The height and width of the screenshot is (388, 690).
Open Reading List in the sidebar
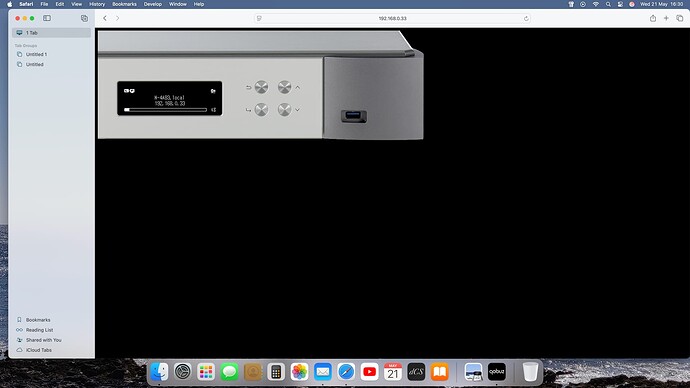click(35, 330)
